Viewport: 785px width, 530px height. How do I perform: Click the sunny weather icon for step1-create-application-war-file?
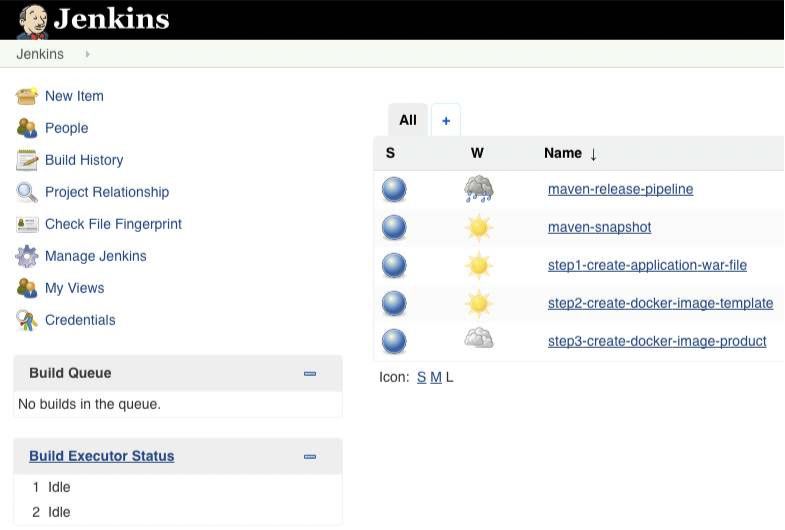coord(479,265)
